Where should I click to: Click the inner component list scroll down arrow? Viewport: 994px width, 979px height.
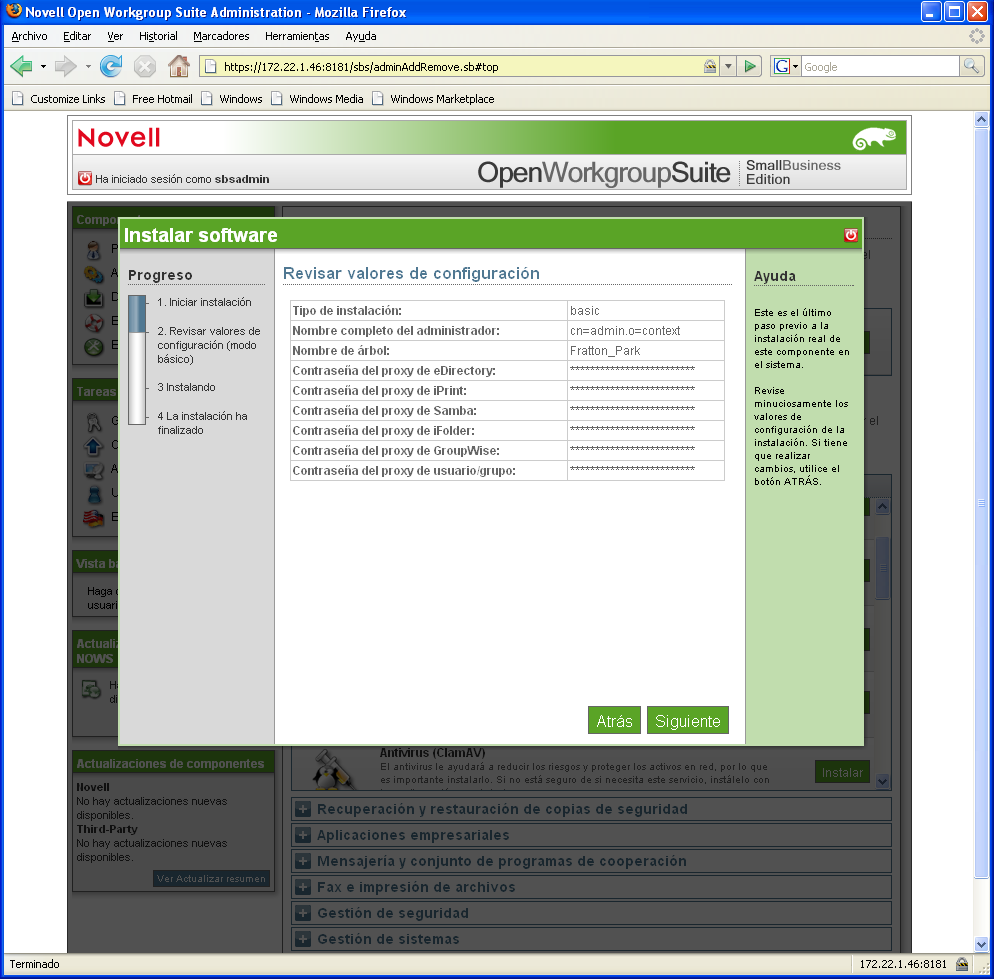coord(882,782)
